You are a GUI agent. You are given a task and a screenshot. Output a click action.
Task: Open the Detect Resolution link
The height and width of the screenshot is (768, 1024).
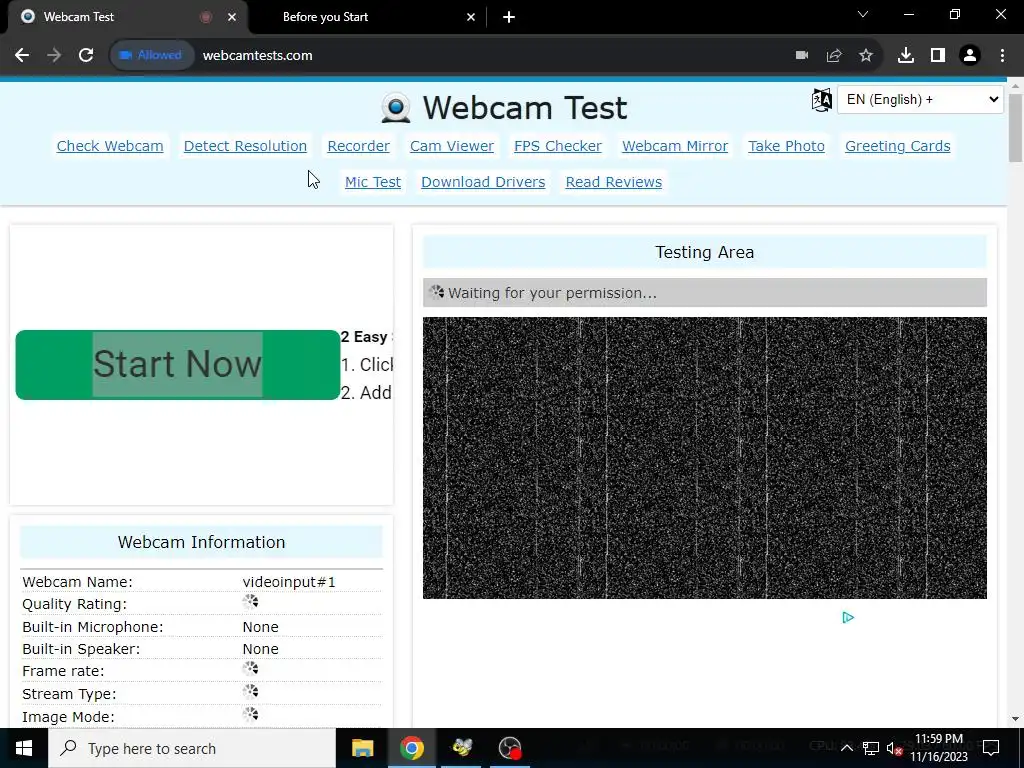245,146
